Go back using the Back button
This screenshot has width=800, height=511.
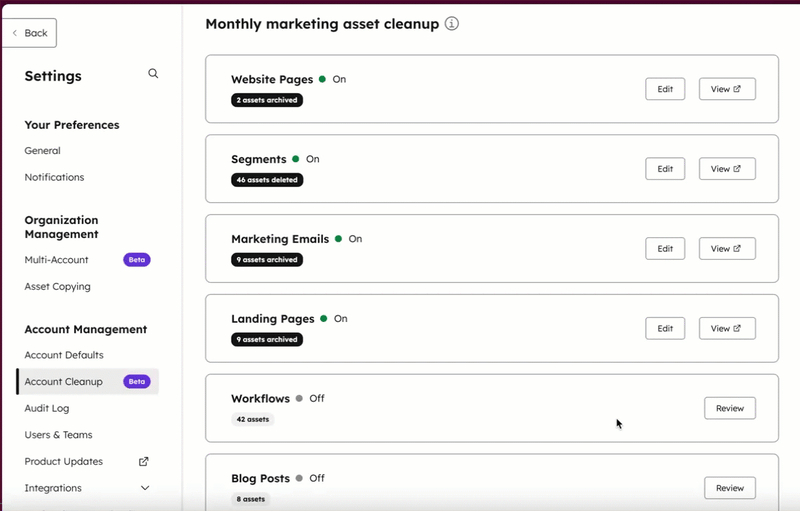(29, 33)
